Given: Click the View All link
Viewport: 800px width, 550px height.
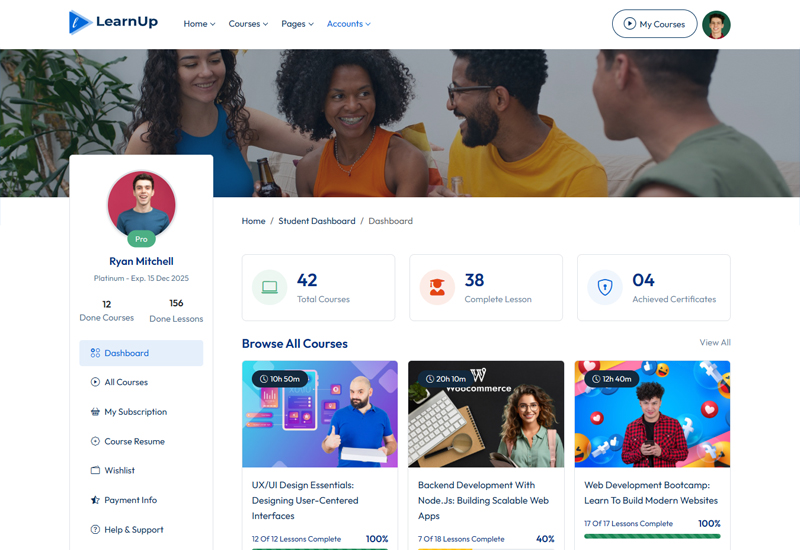Looking at the screenshot, I should click(715, 342).
